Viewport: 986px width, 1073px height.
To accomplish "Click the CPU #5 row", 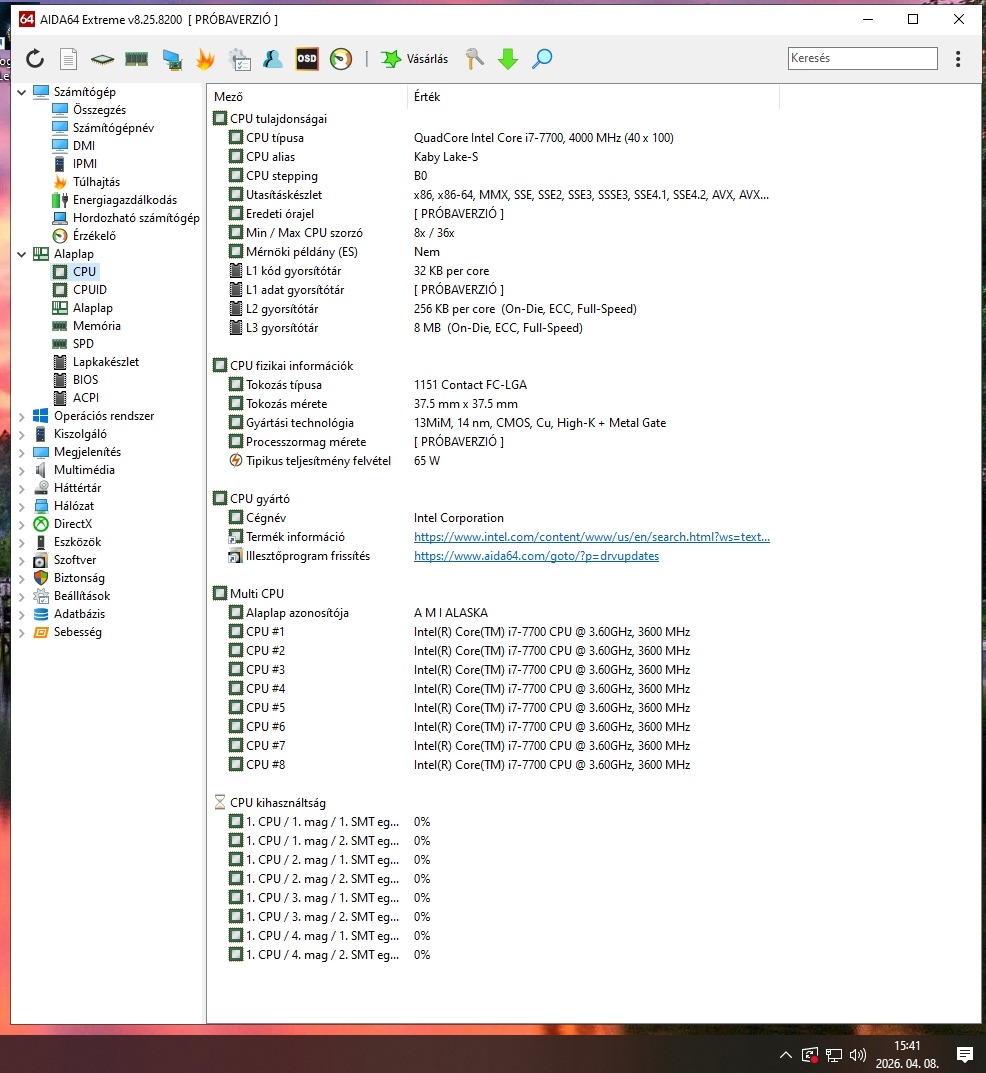I will [x=493, y=708].
